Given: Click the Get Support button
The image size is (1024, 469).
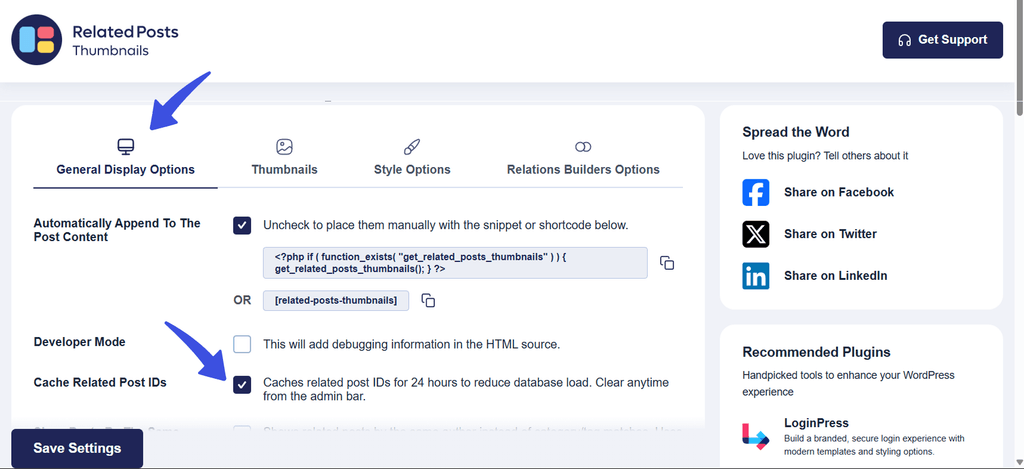Looking at the screenshot, I should (942, 40).
